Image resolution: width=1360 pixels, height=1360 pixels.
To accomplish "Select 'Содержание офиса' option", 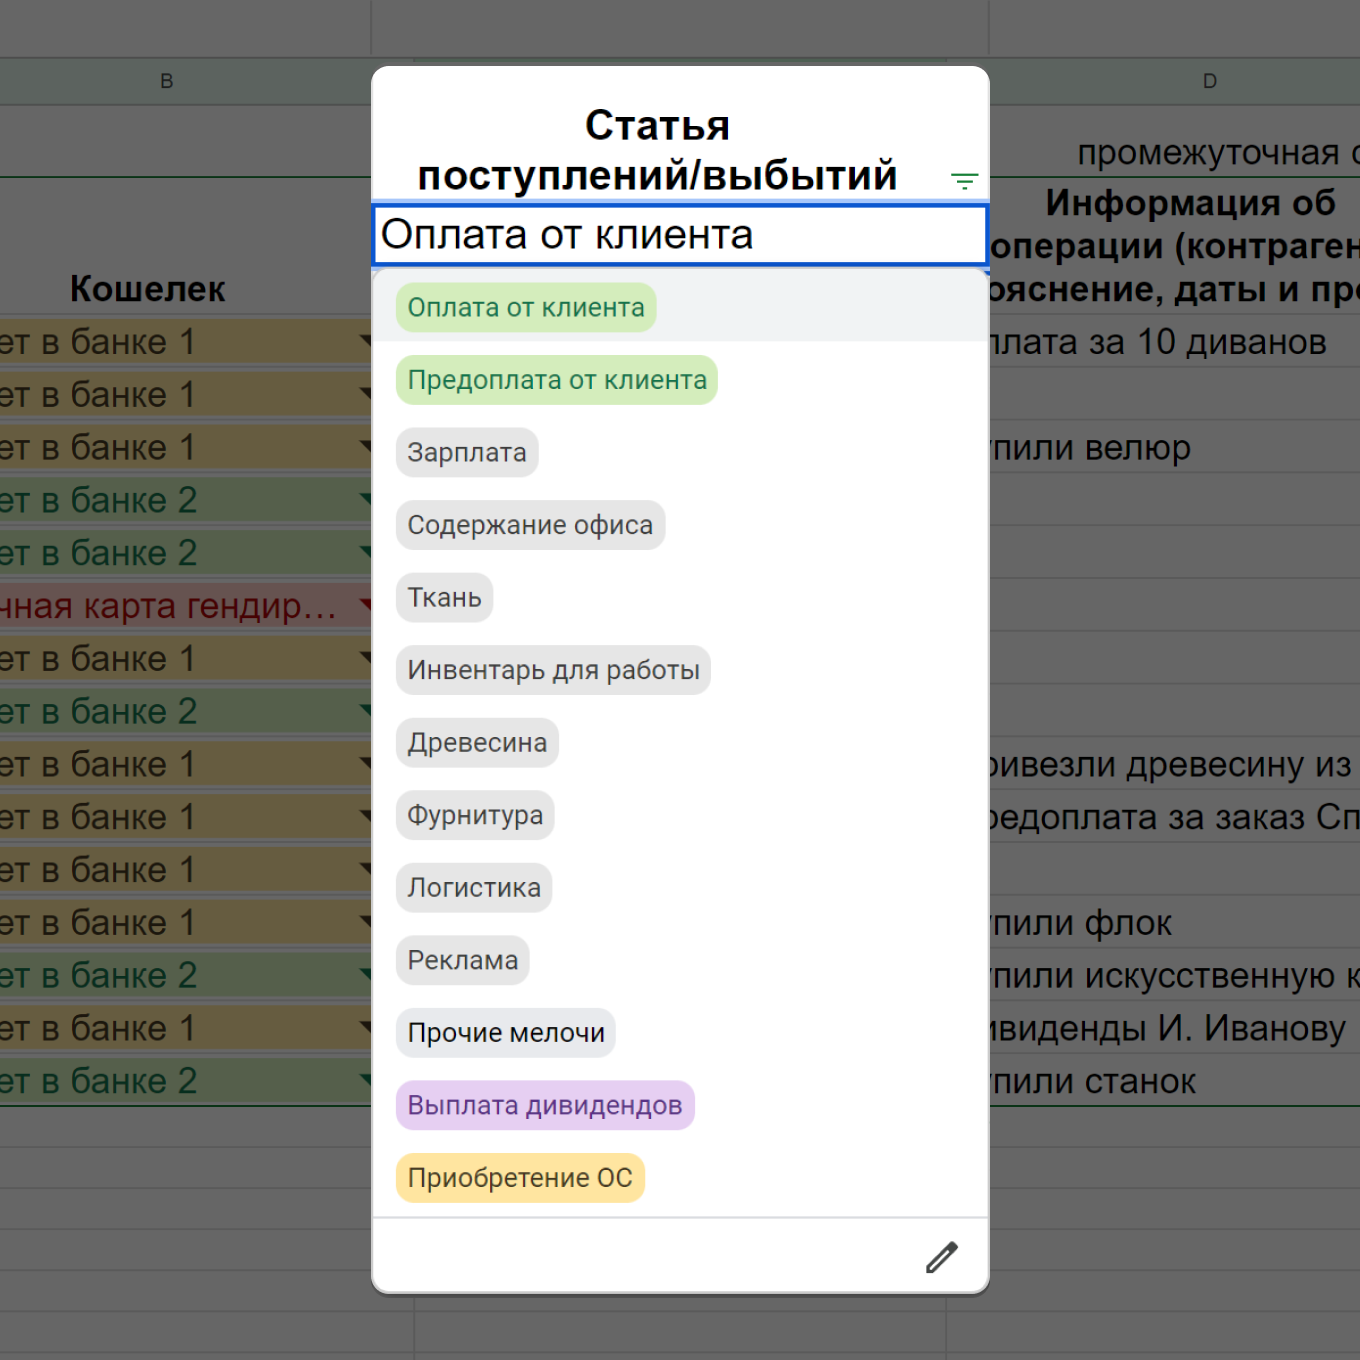I will [530, 525].
